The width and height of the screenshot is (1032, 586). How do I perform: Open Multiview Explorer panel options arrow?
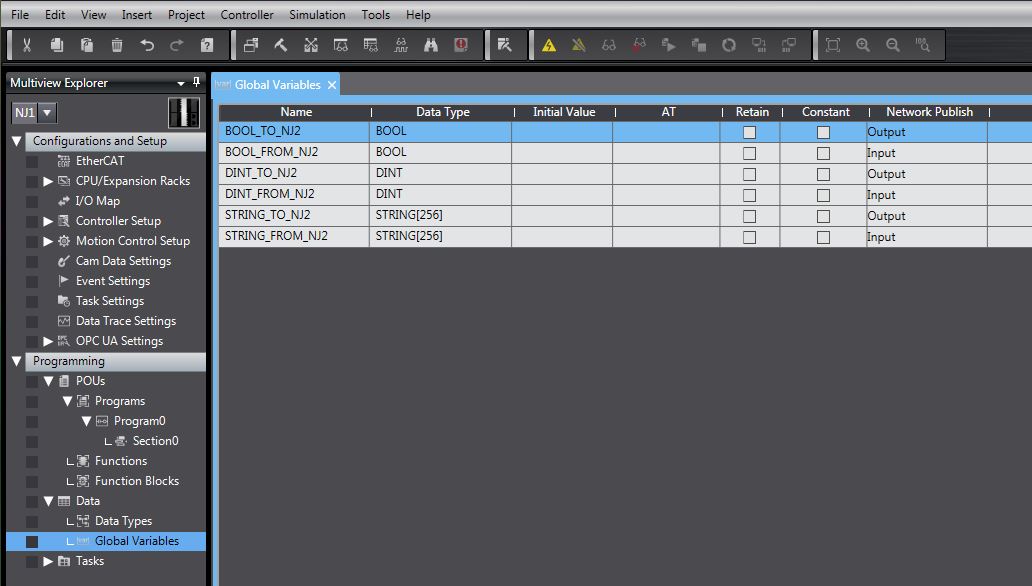click(180, 84)
